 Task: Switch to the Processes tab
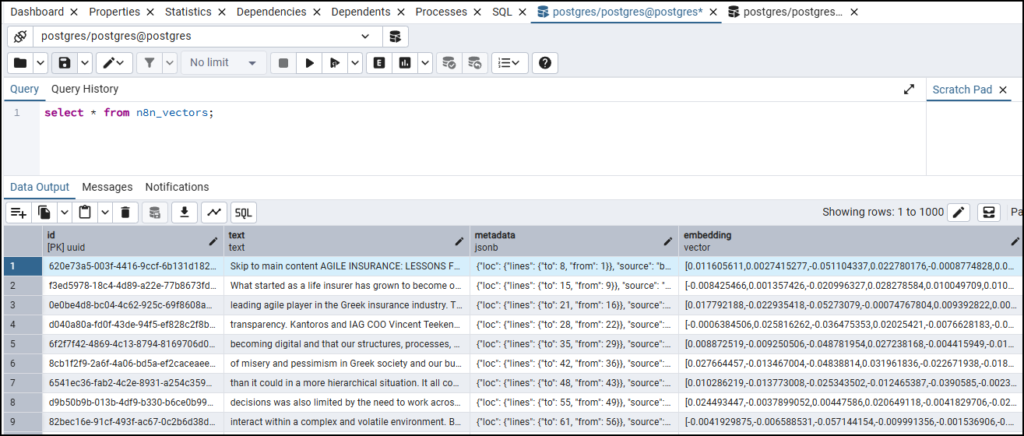pyautogui.click(x=441, y=12)
